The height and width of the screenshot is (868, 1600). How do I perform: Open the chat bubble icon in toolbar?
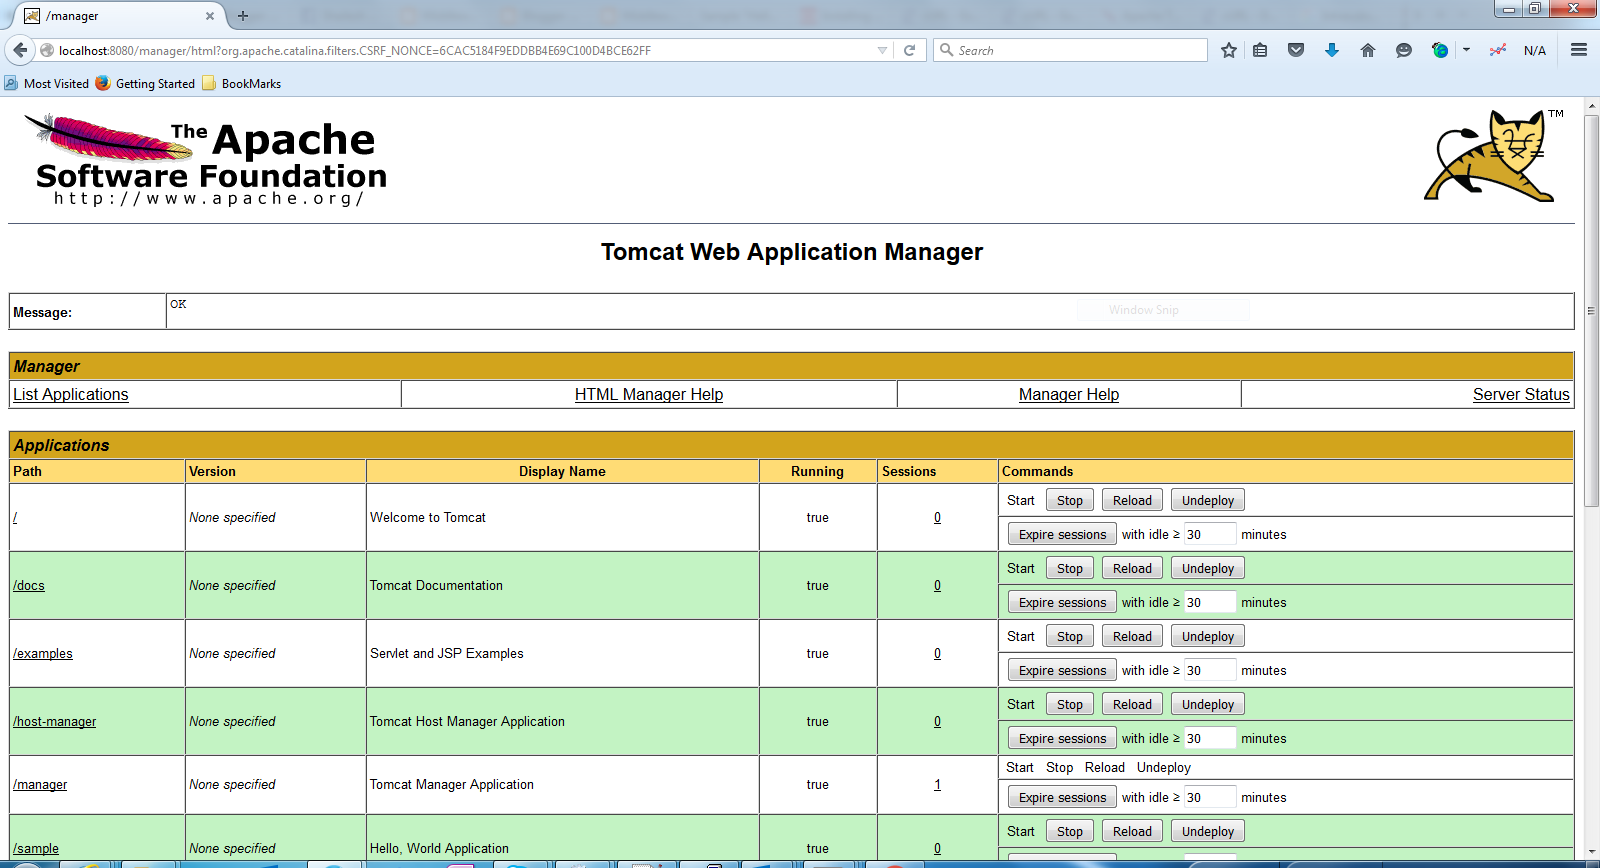pyautogui.click(x=1404, y=50)
